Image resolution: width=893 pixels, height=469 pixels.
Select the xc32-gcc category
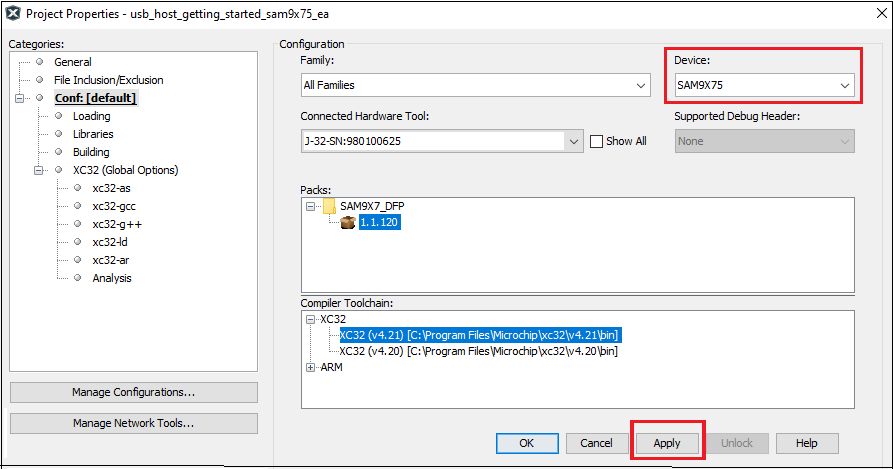click(x=113, y=206)
